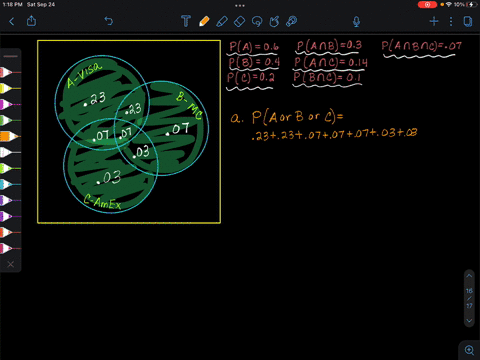Choose the cyan pen preset
This screenshot has width=480, height=360.
point(10,184)
